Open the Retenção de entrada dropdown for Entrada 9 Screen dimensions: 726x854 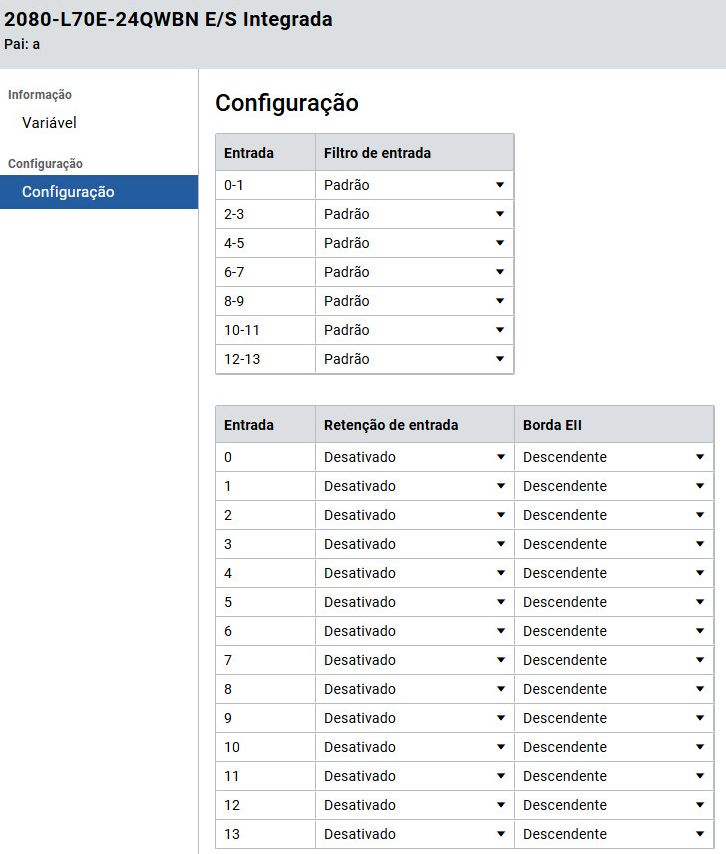point(414,718)
